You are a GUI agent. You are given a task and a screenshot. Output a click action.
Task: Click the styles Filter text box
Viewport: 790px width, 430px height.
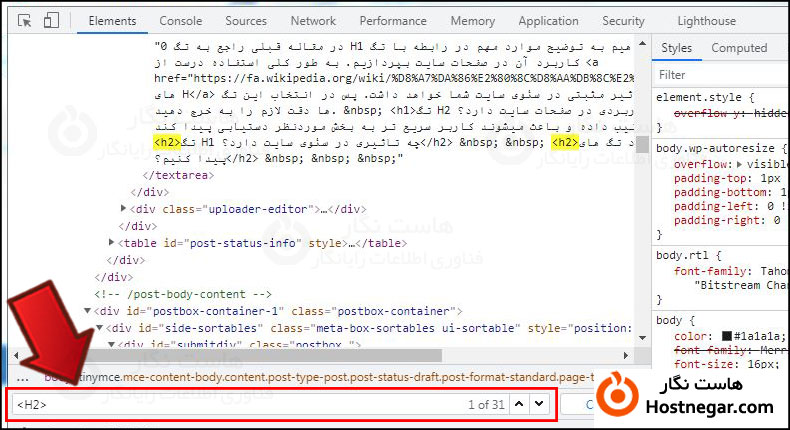coord(720,75)
